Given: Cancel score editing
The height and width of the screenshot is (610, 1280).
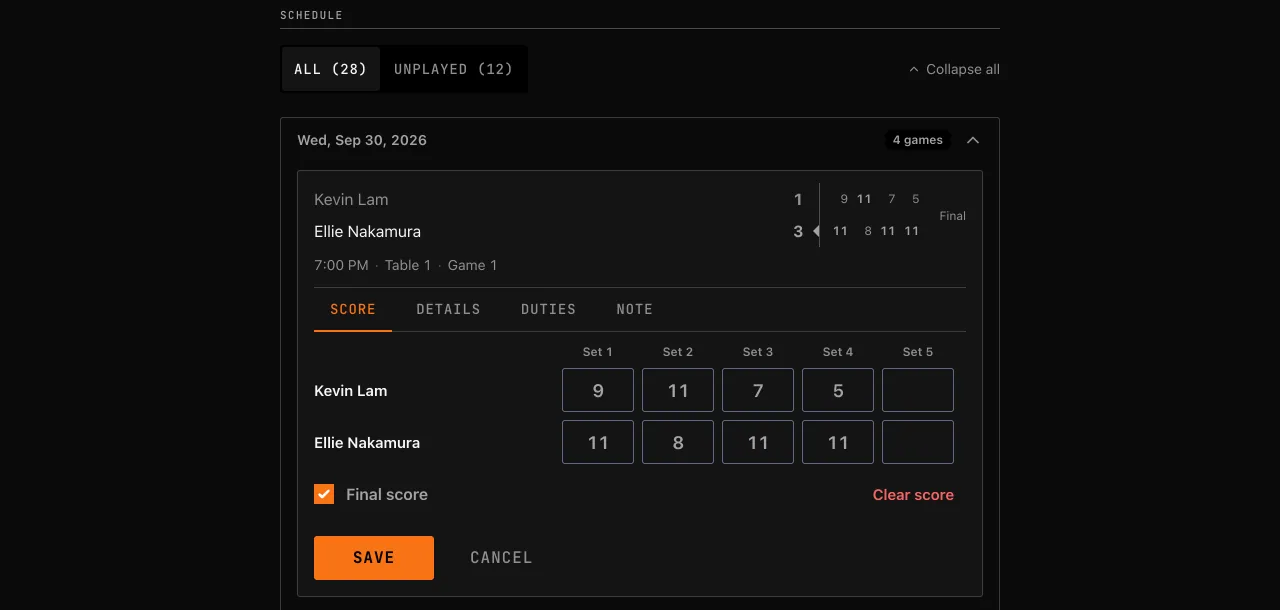Looking at the screenshot, I should [501, 558].
